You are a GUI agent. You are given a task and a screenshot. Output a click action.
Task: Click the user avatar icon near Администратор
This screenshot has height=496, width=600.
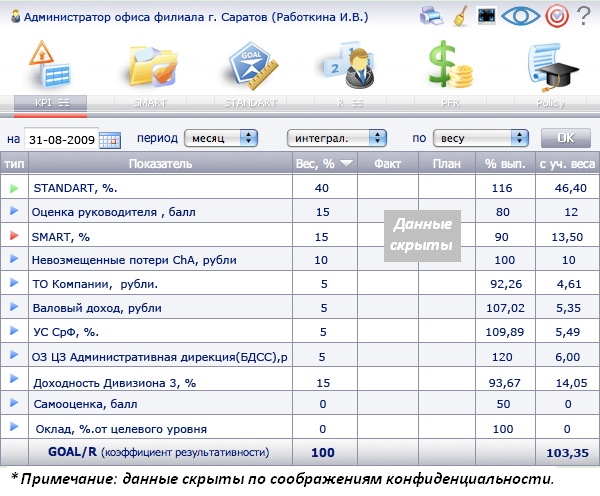[15, 17]
